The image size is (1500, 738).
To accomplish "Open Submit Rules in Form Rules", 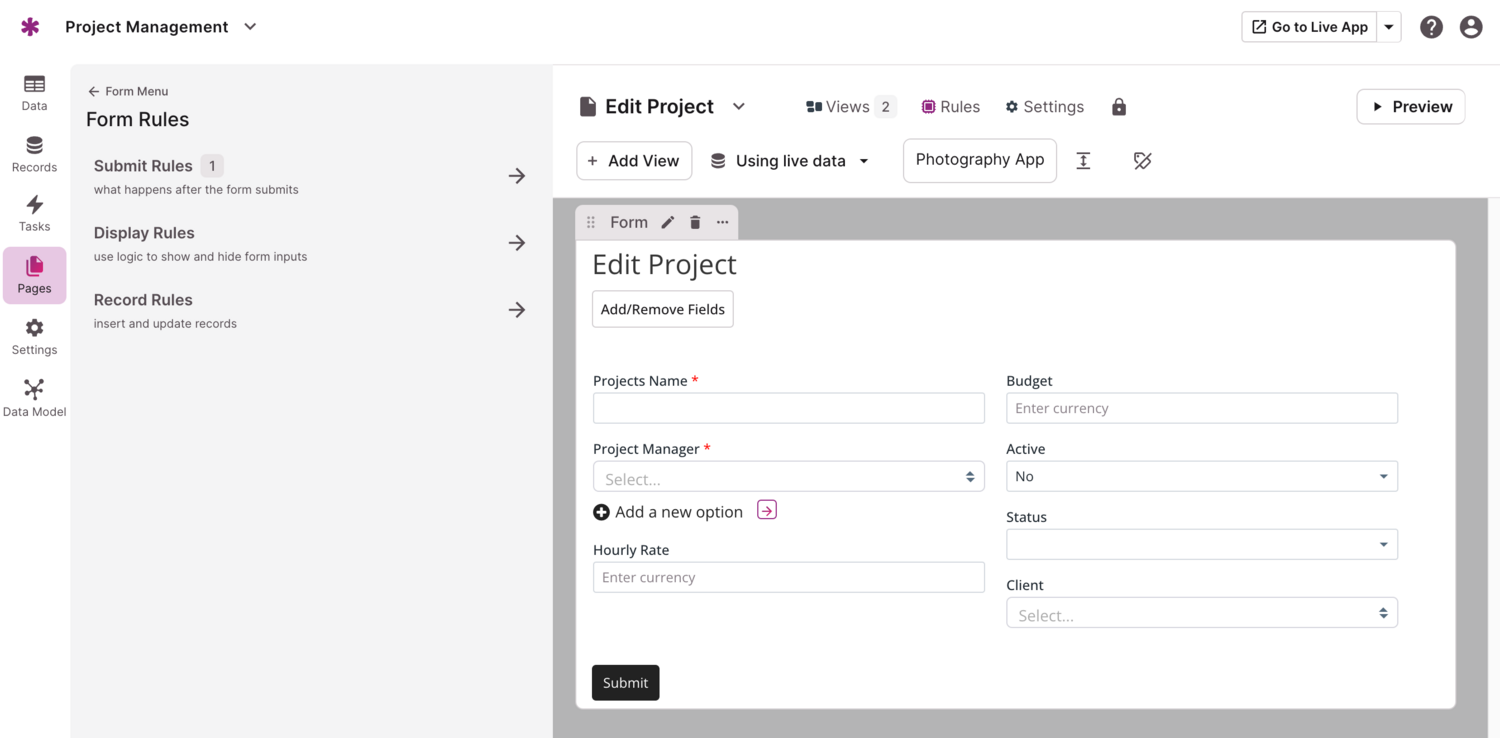I will tap(310, 176).
